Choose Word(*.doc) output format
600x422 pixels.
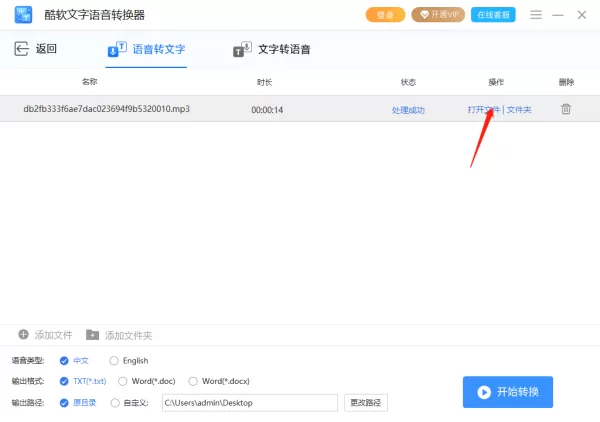(x=147, y=381)
